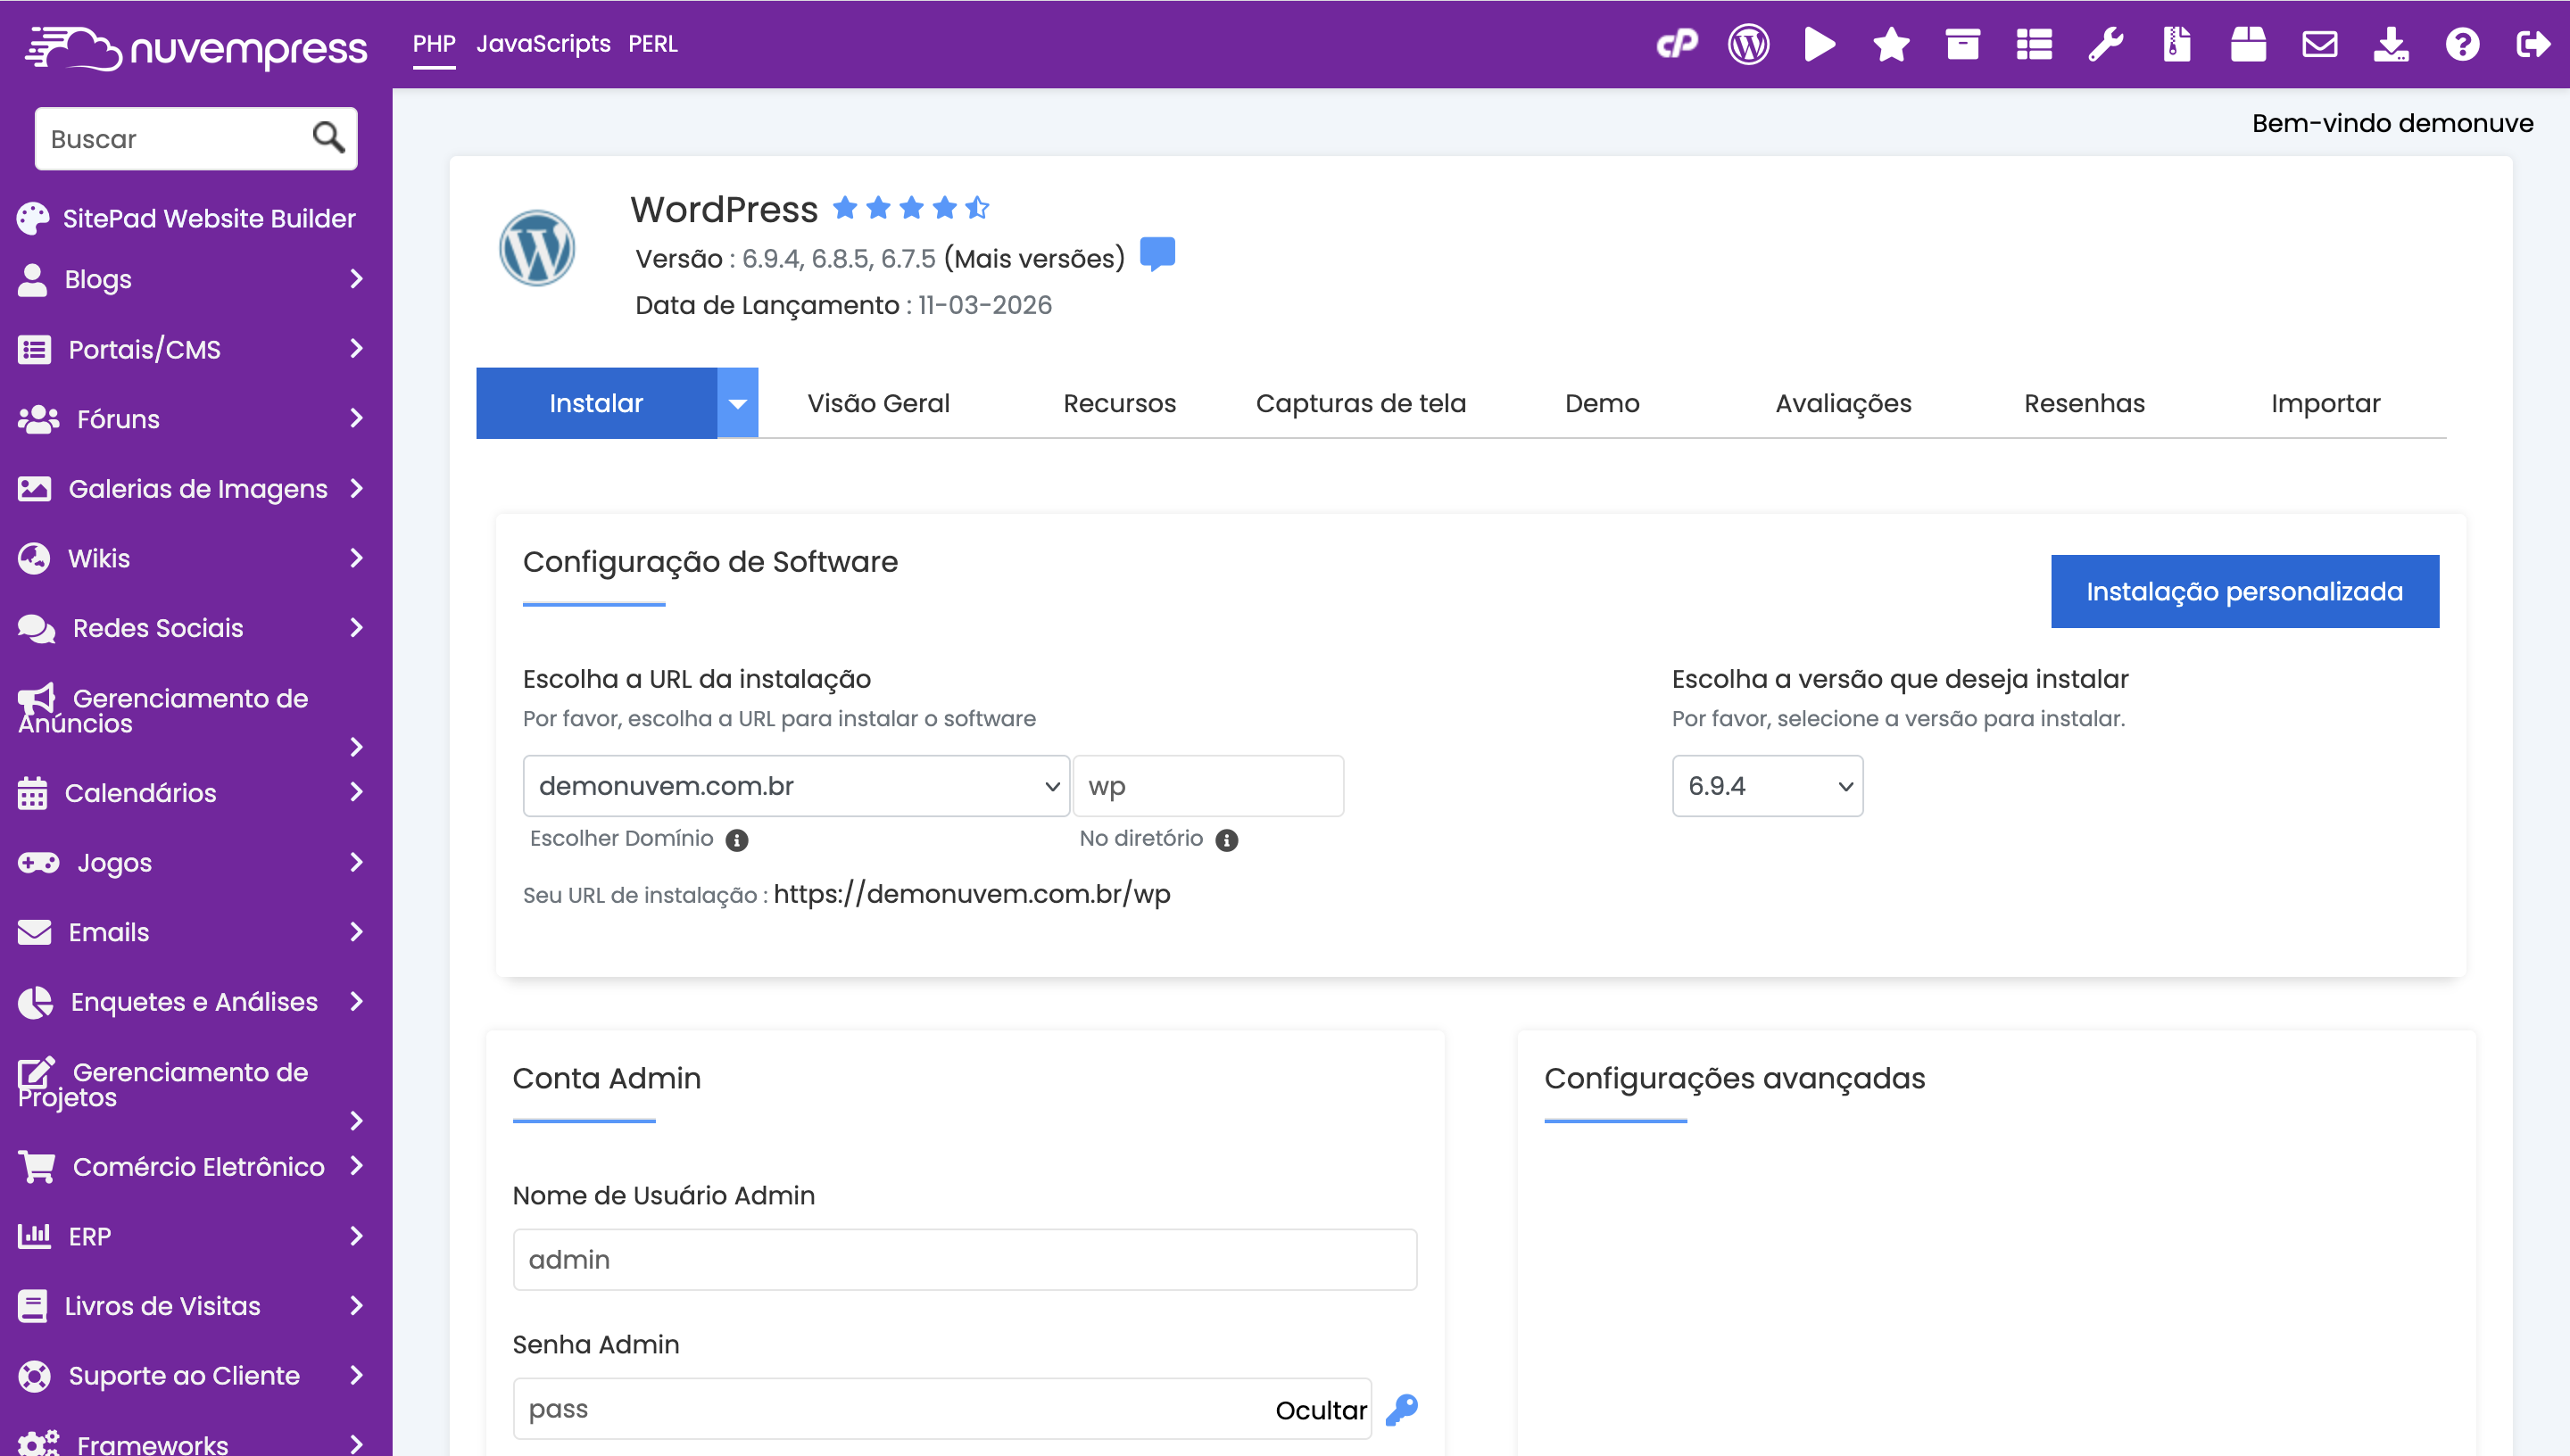This screenshot has height=1456, width=2570.
Task: Open the Resenhas tab
Action: coord(2084,403)
